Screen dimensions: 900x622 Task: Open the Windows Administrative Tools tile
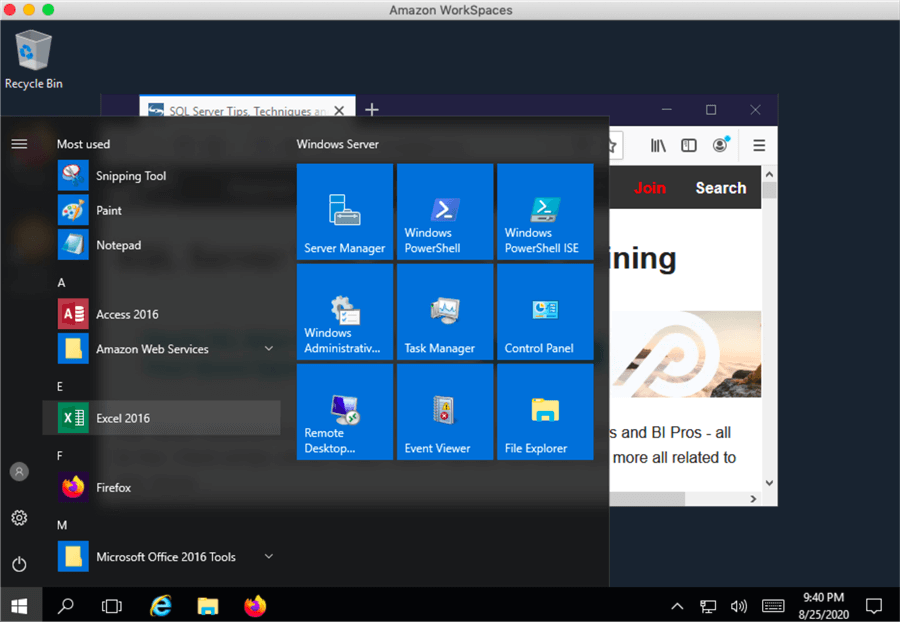(x=345, y=311)
